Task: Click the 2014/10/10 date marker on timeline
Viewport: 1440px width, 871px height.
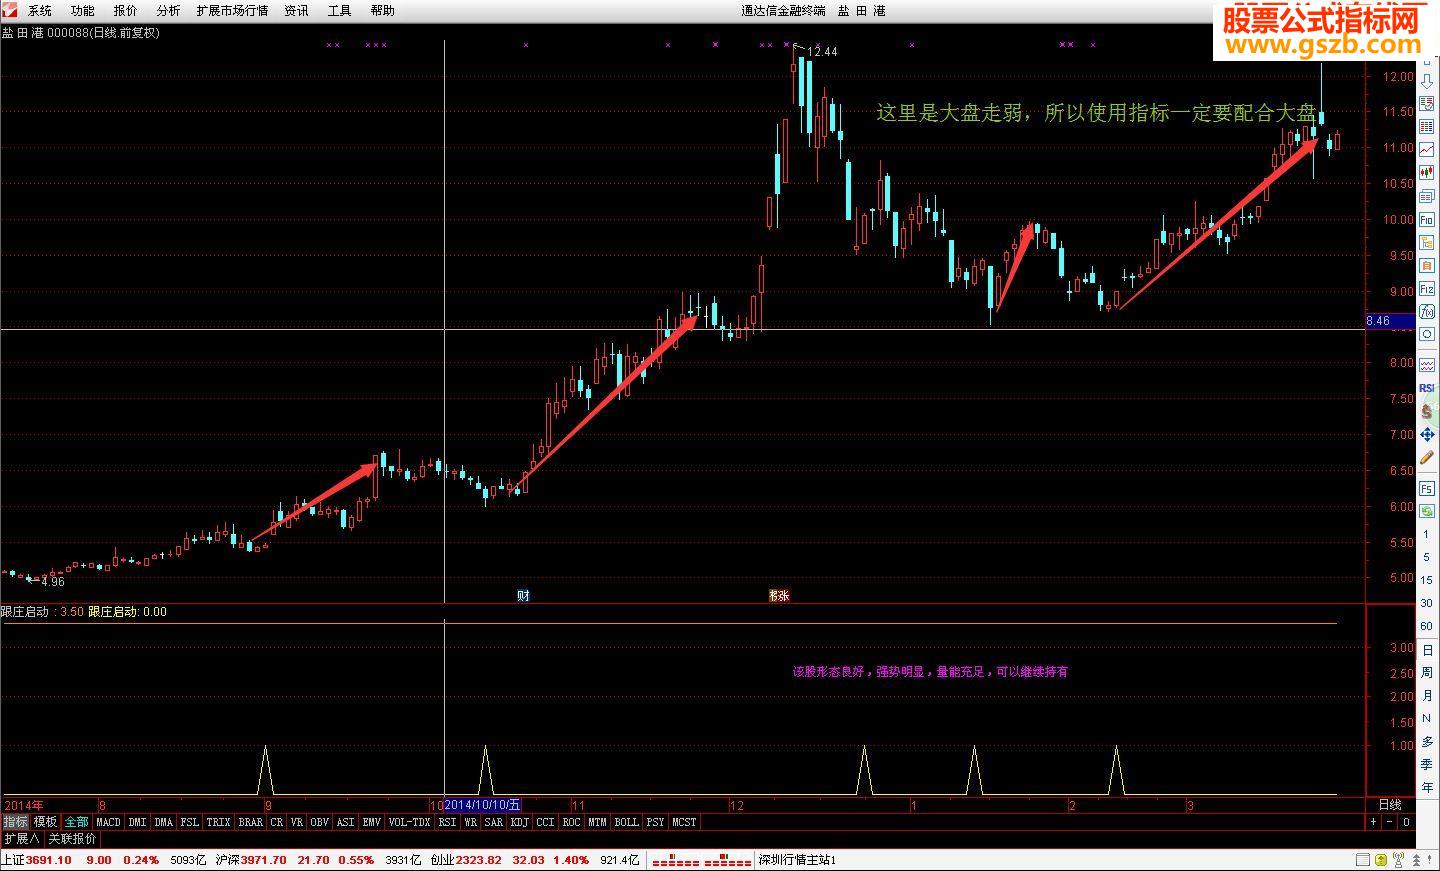Action: (482, 804)
